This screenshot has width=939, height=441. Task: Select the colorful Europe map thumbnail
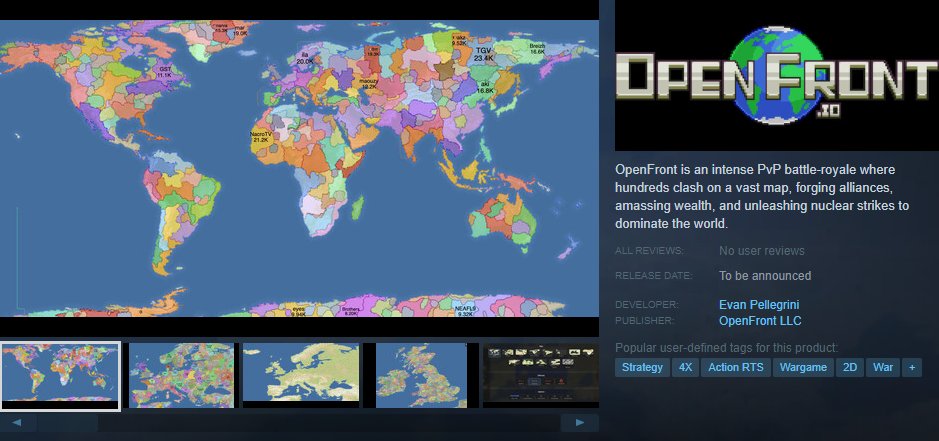point(181,376)
